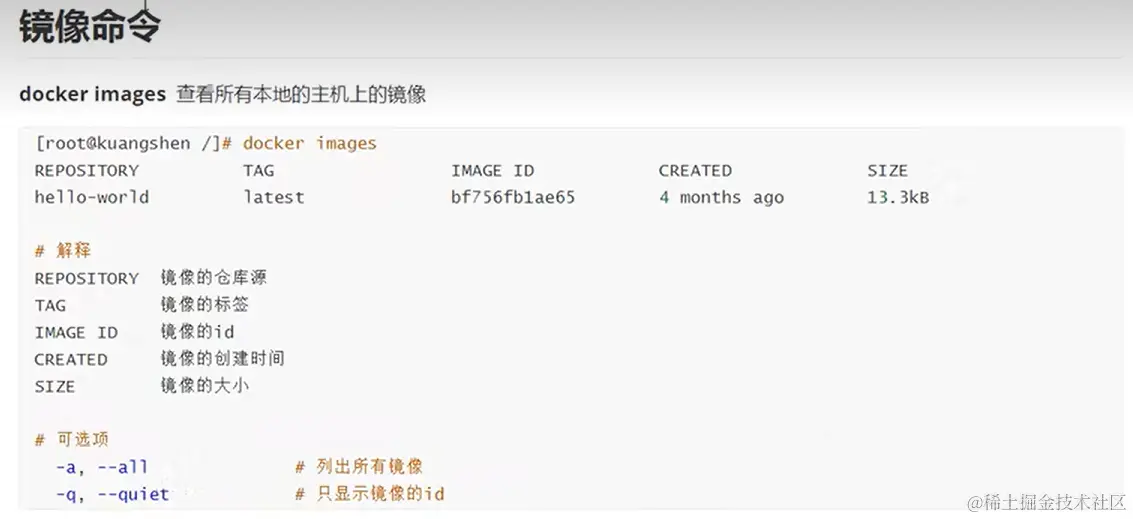Viewport: 1133px width, 519px height.
Task: Click the TAG column header in output table
Action: pyautogui.click(x=259, y=171)
